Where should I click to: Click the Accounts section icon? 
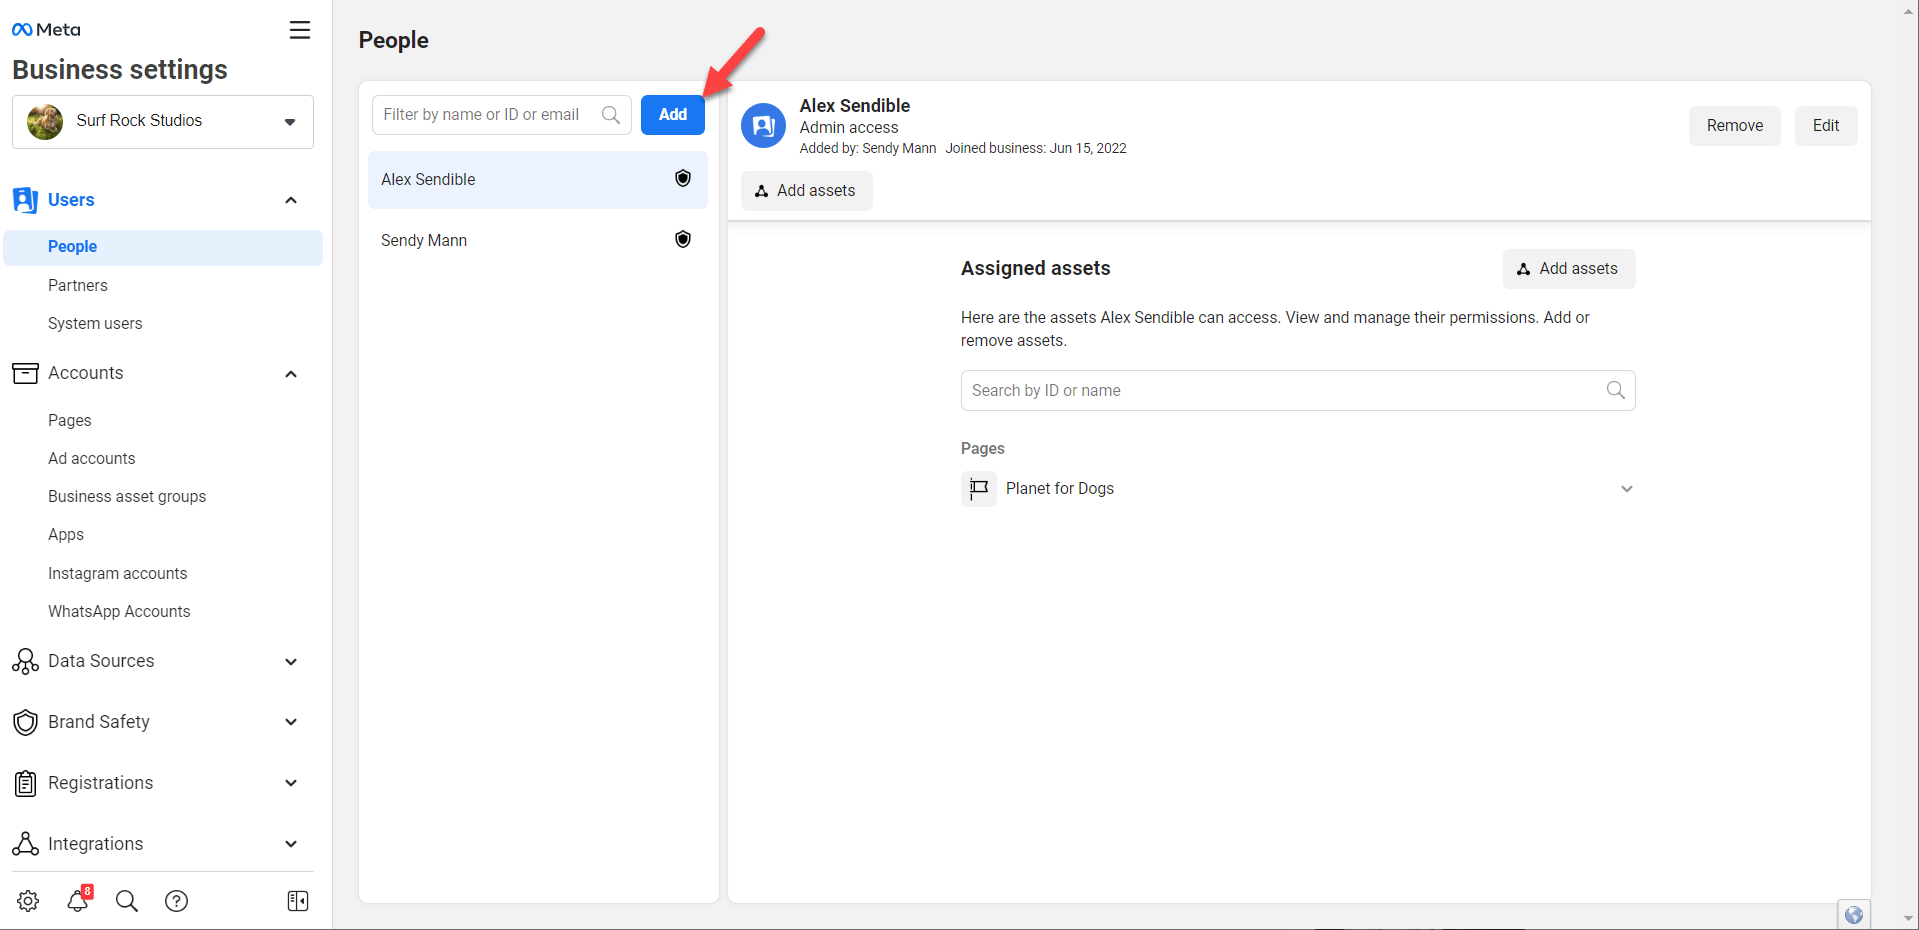(x=25, y=373)
